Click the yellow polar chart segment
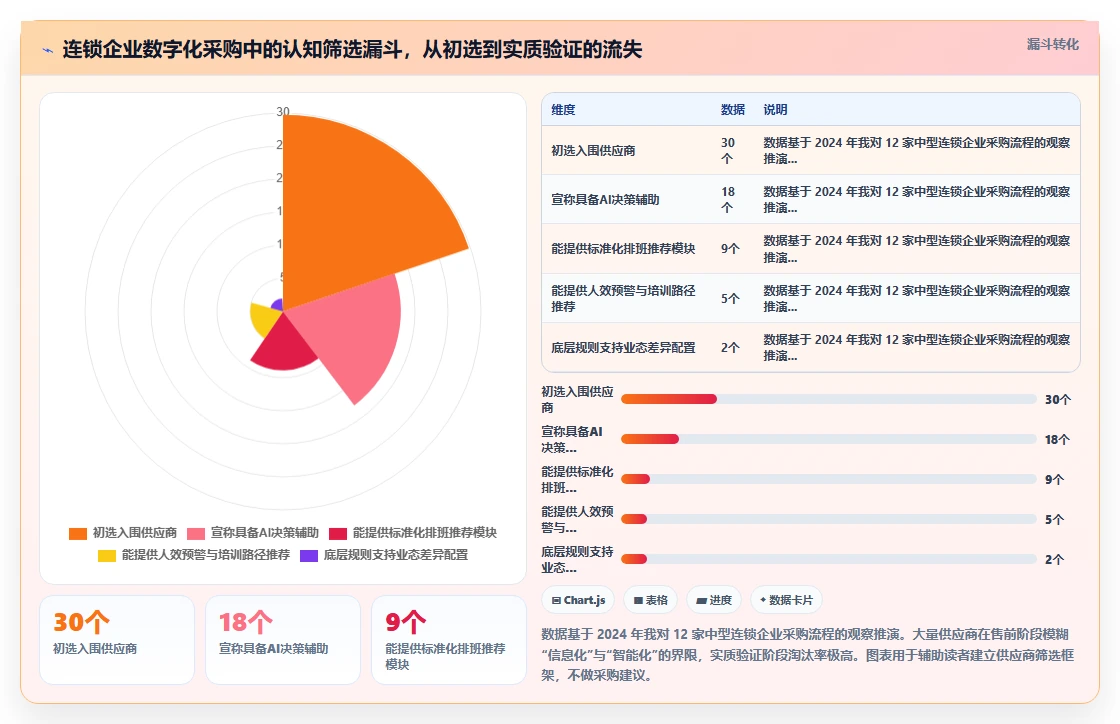This screenshot has width=1120, height=724. (x=264, y=319)
